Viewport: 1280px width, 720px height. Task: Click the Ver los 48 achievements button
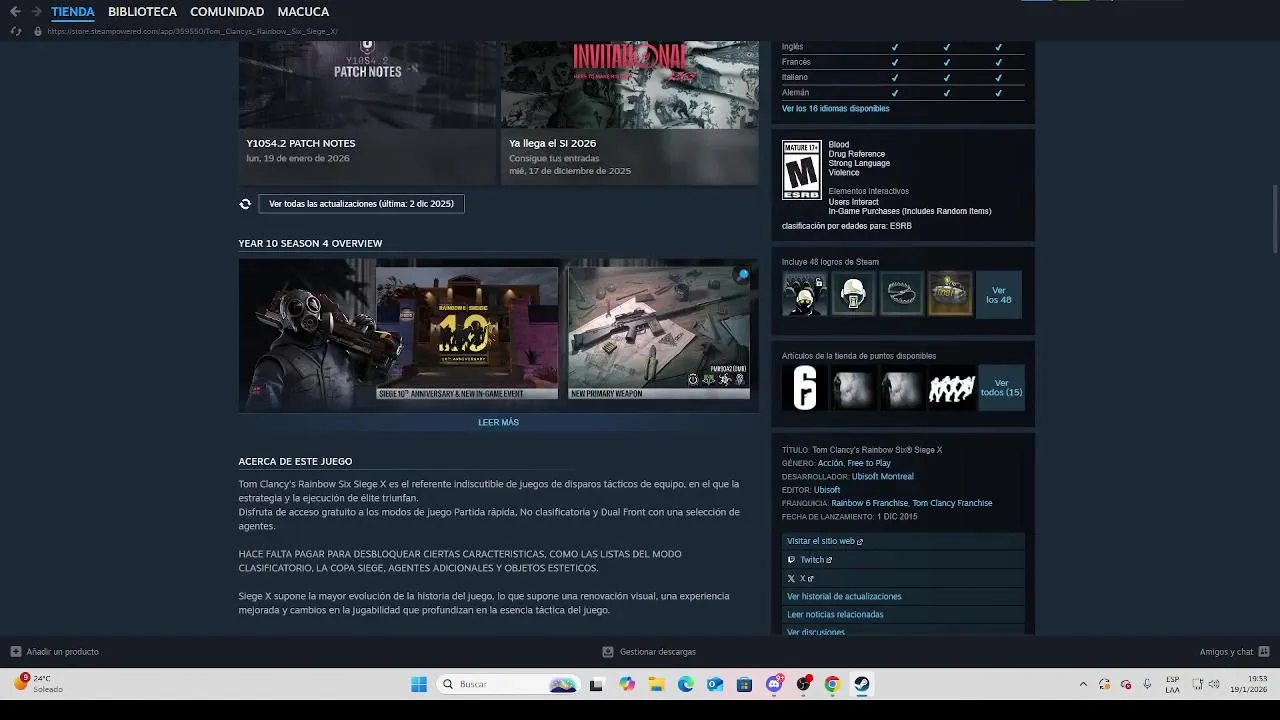tap(998, 294)
